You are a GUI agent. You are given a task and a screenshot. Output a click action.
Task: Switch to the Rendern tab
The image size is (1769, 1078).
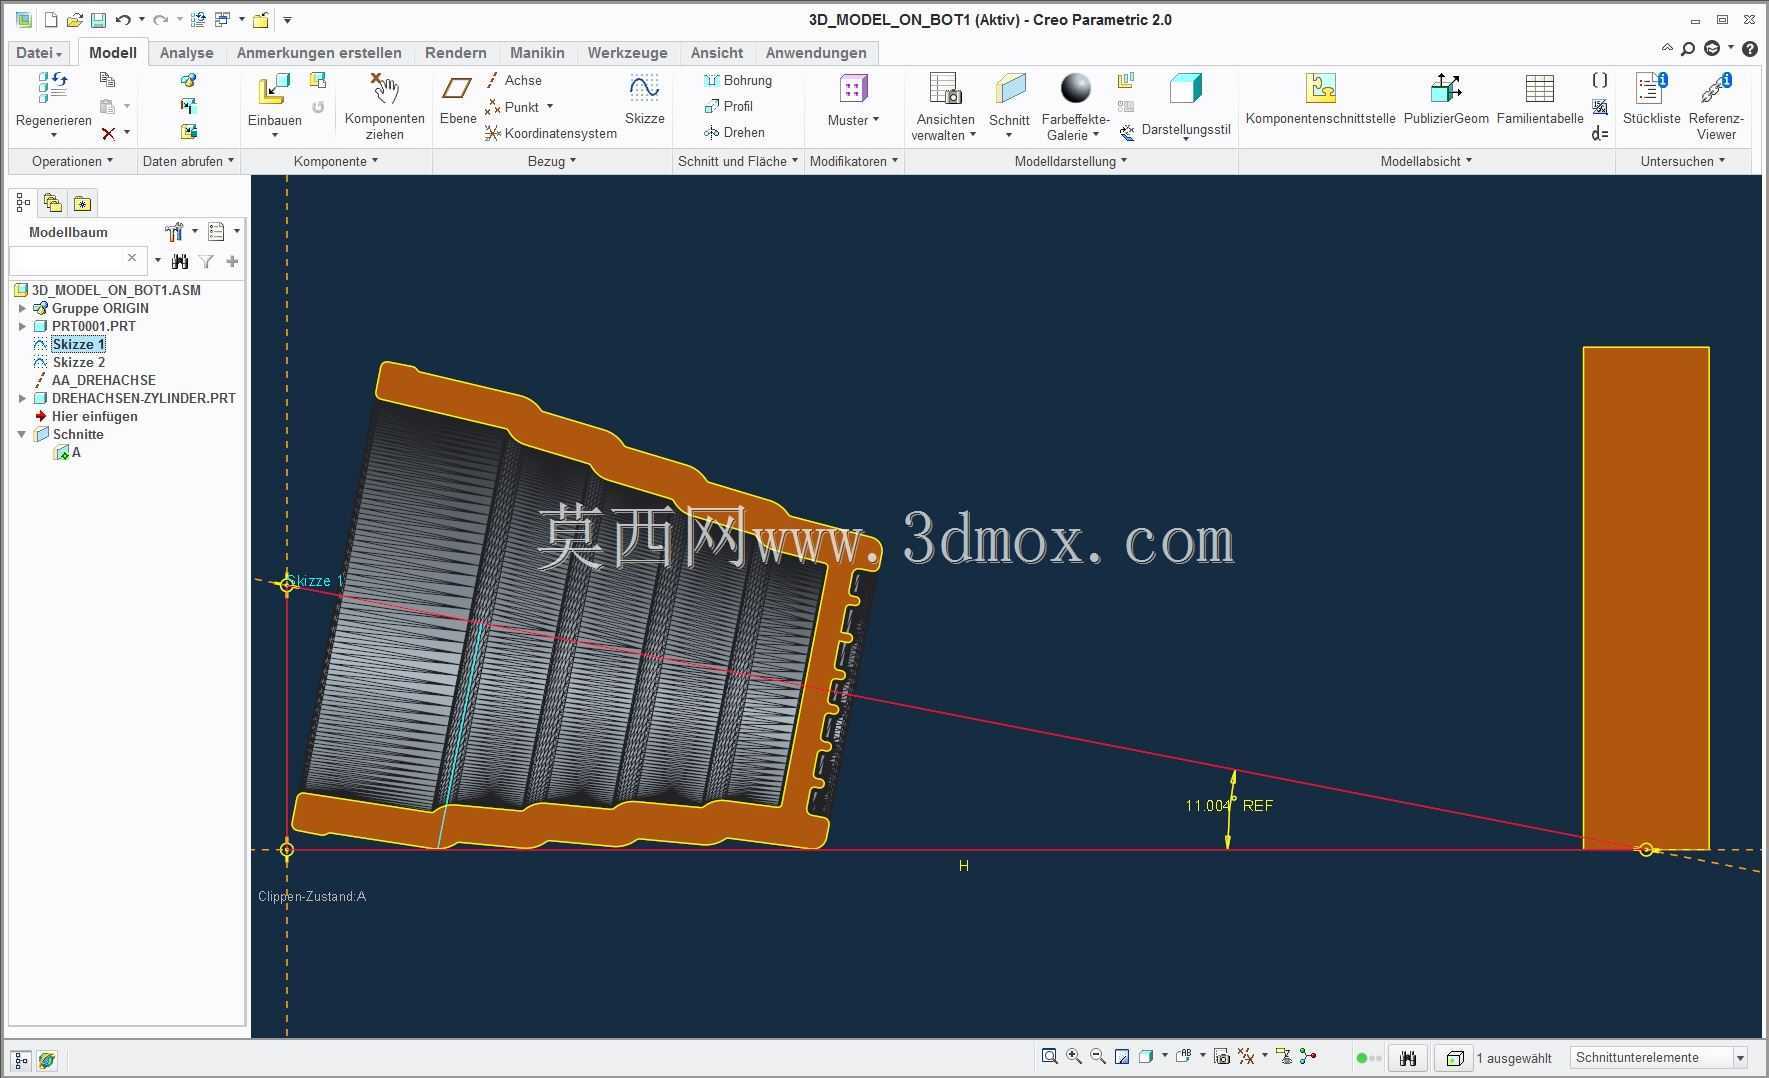tap(455, 53)
